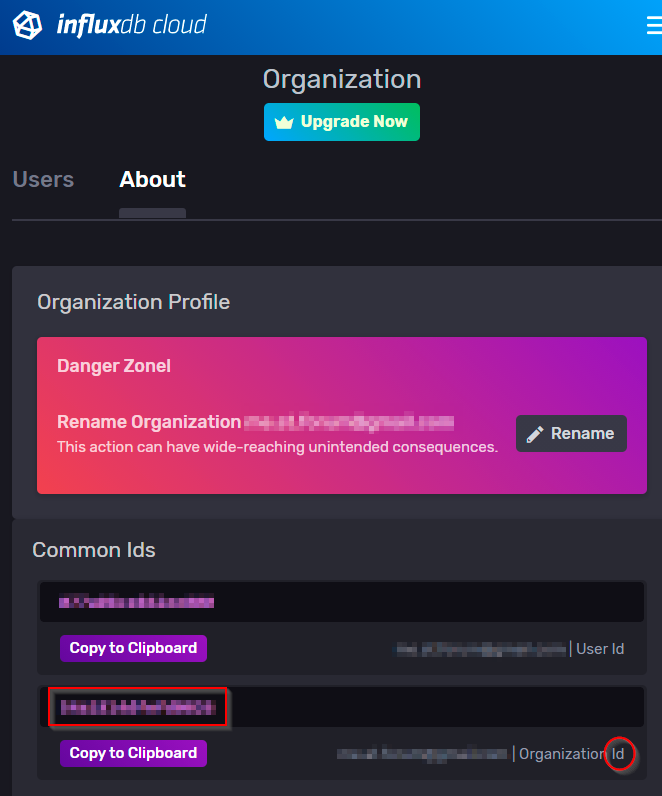Select the About tab
The image size is (662, 796).
[152, 179]
